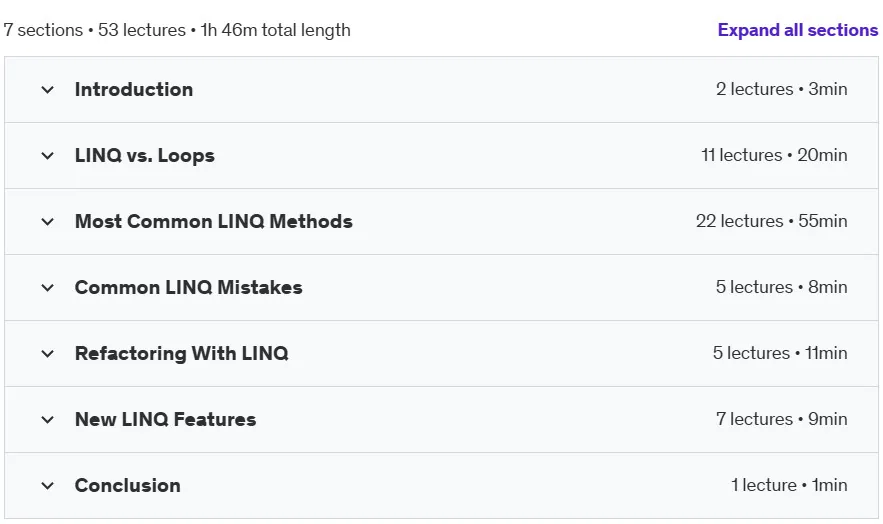Expand the Introduction section chevron
The width and height of the screenshot is (883, 524).
tap(48, 89)
